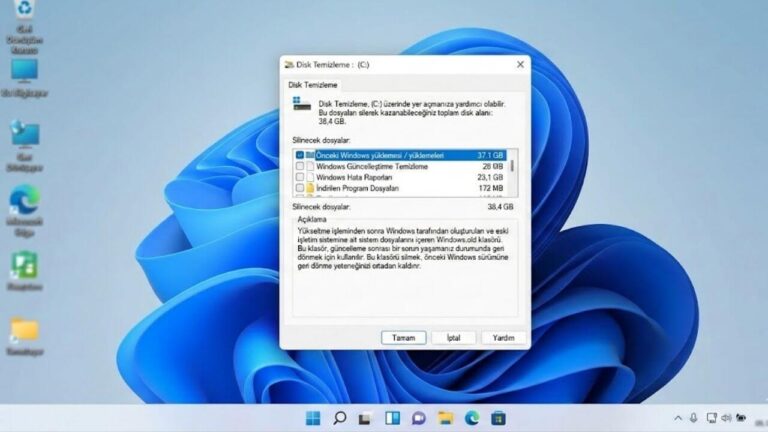Open Chat on the taskbar
768x432 pixels.
(419, 418)
